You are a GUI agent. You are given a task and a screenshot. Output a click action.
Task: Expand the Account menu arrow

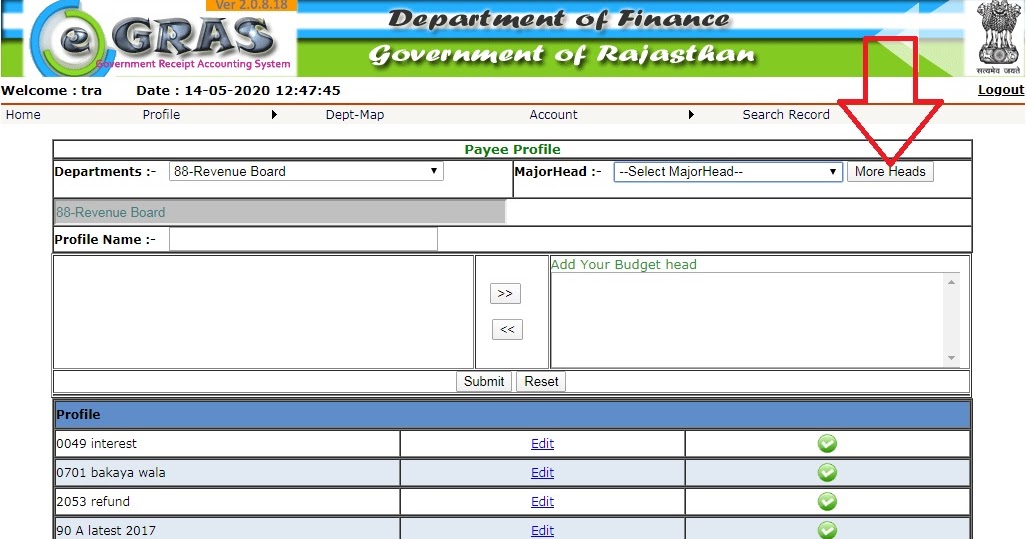point(691,115)
